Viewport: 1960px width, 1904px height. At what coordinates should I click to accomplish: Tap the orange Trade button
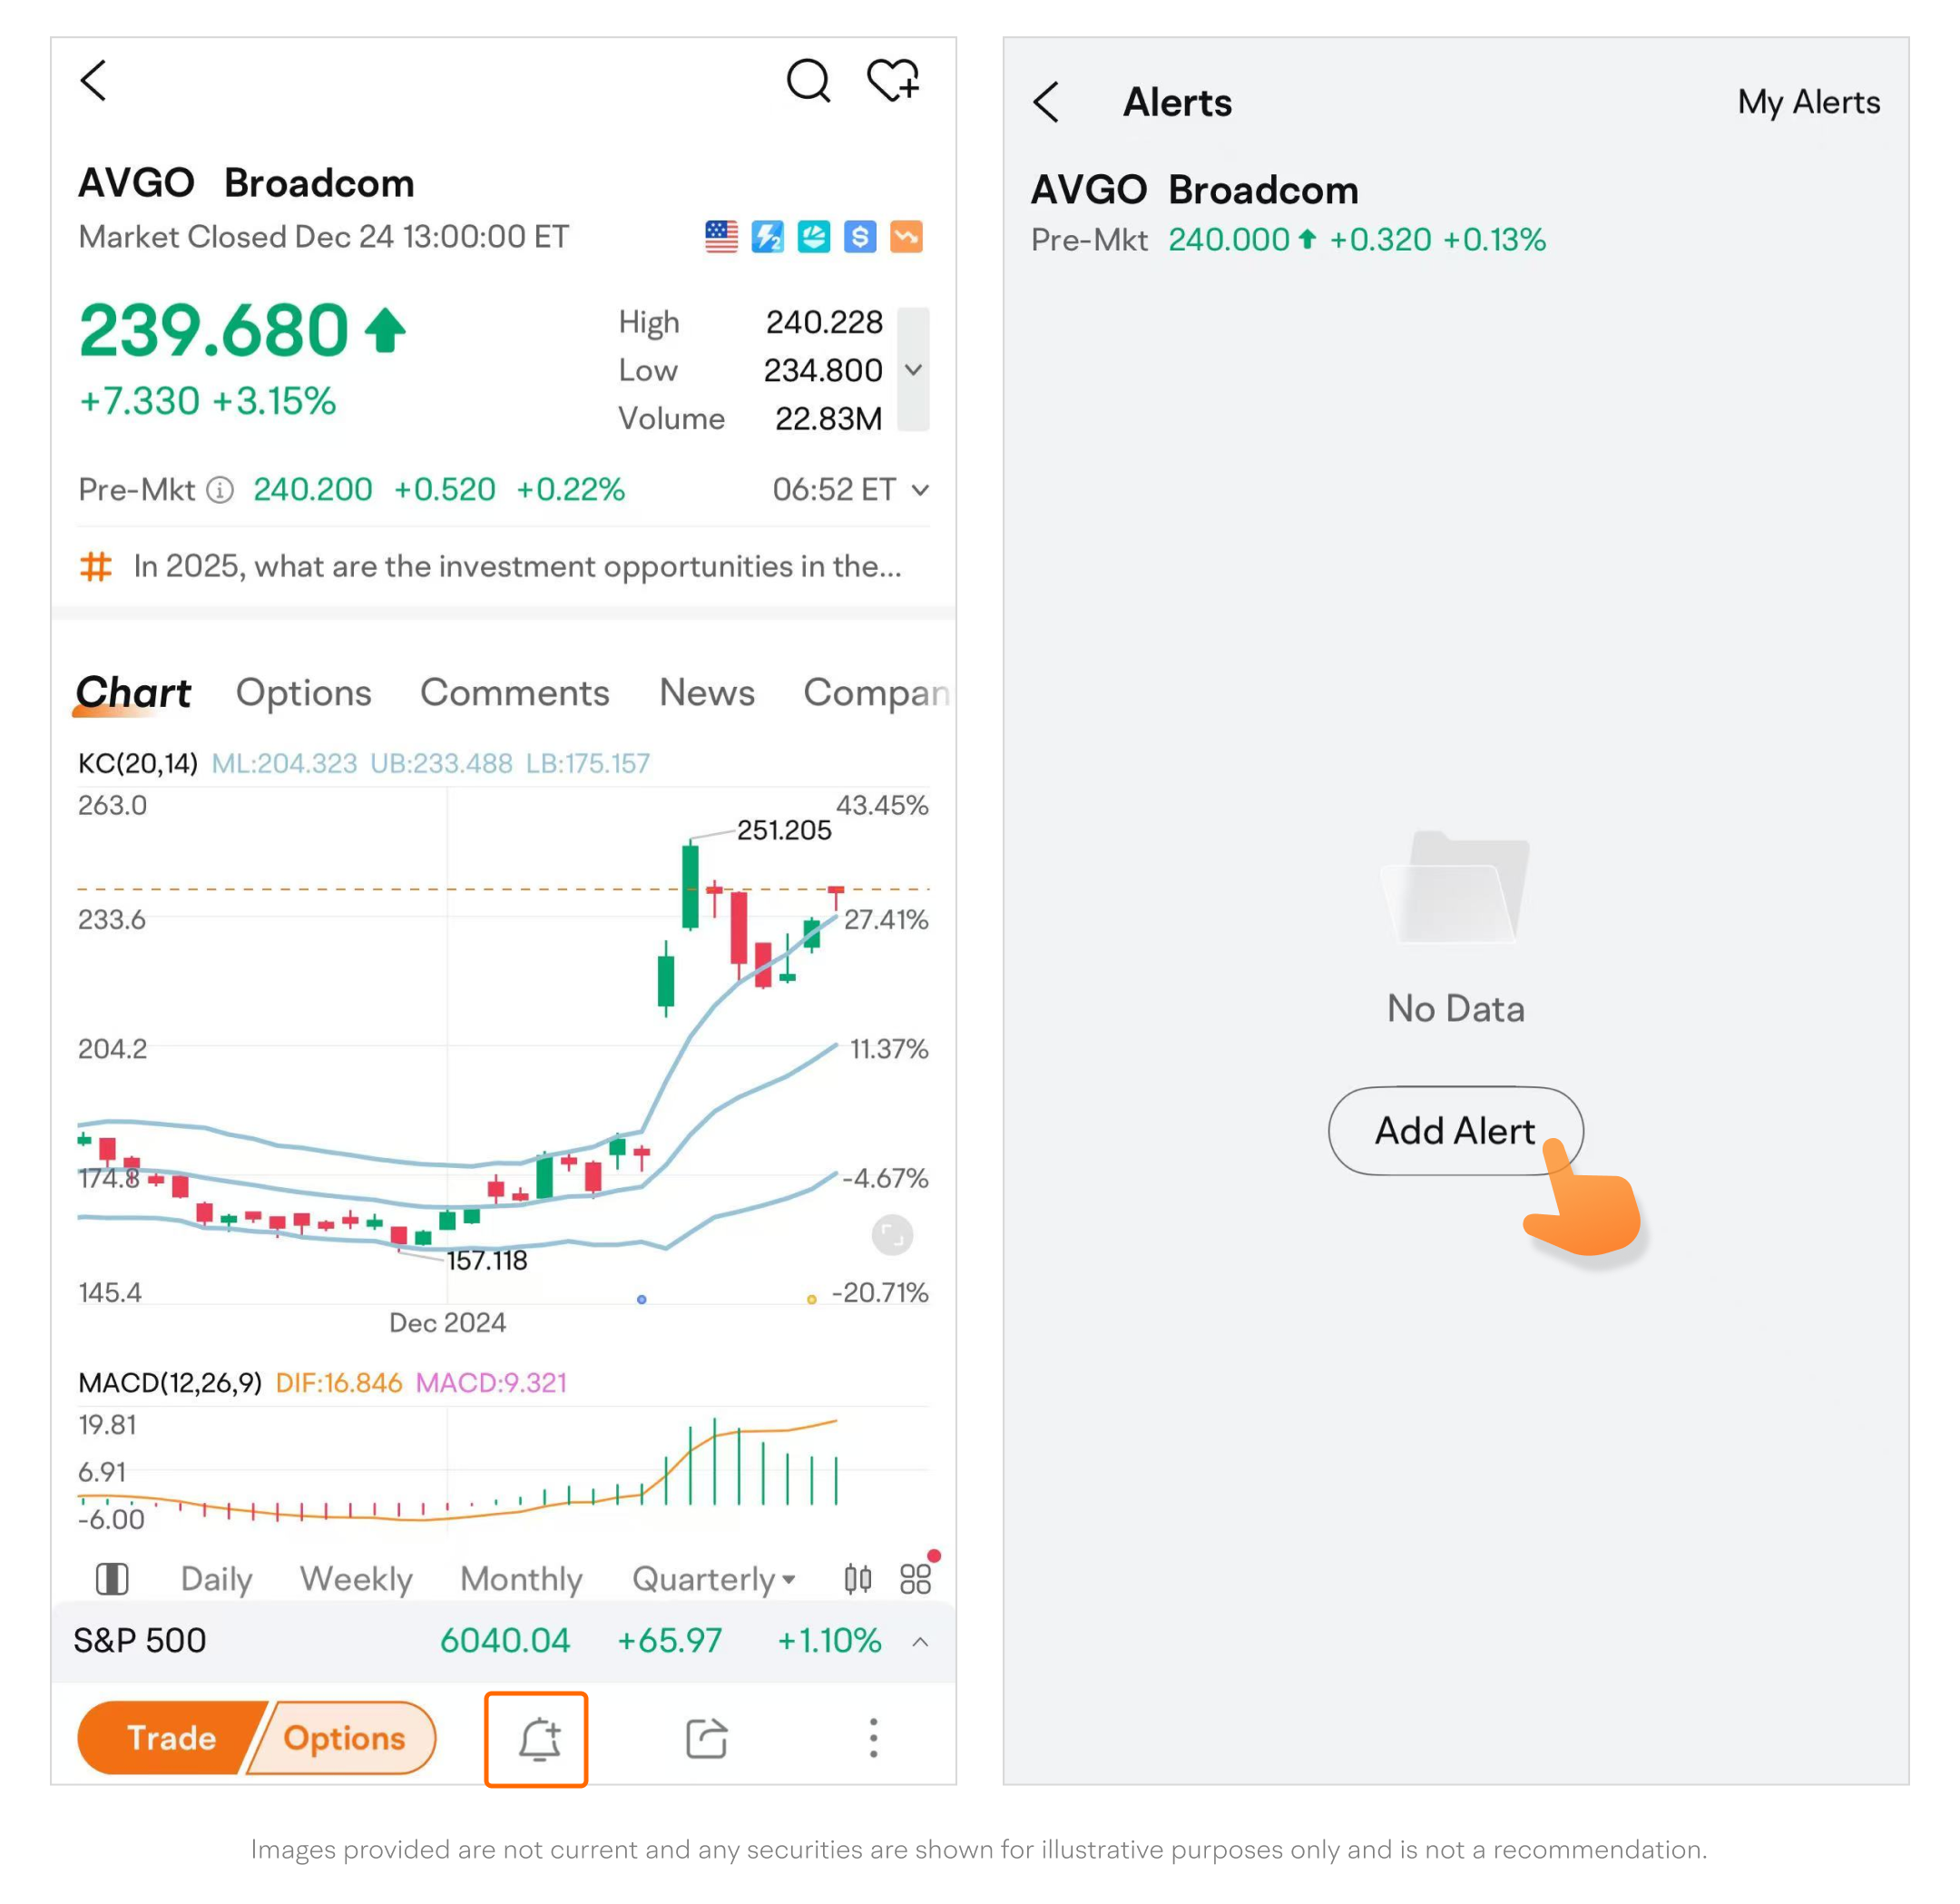coord(170,1739)
